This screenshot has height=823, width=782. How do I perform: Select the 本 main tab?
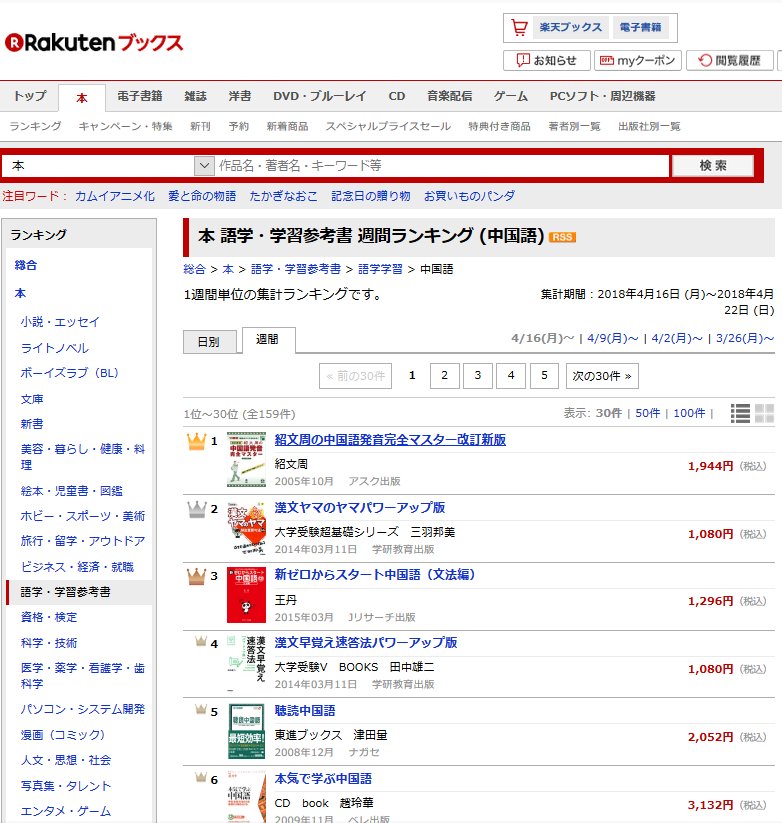(x=82, y=98)
